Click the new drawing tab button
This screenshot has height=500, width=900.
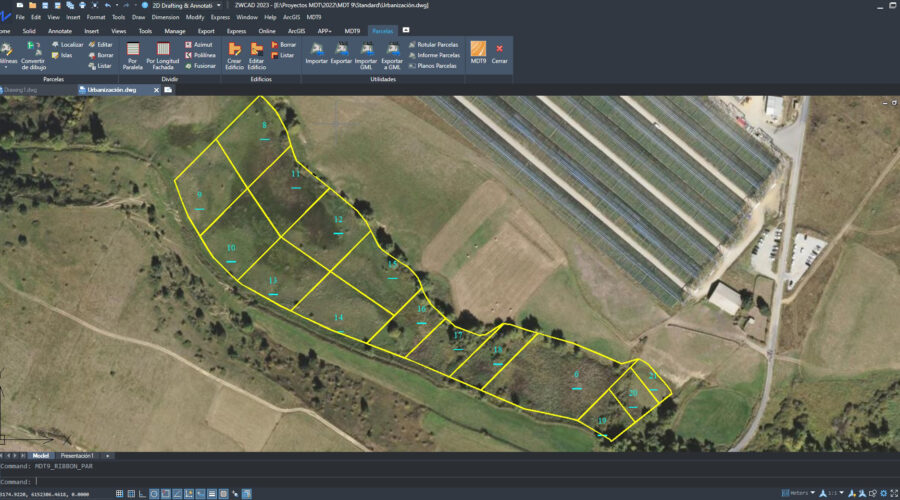(168, 90)
